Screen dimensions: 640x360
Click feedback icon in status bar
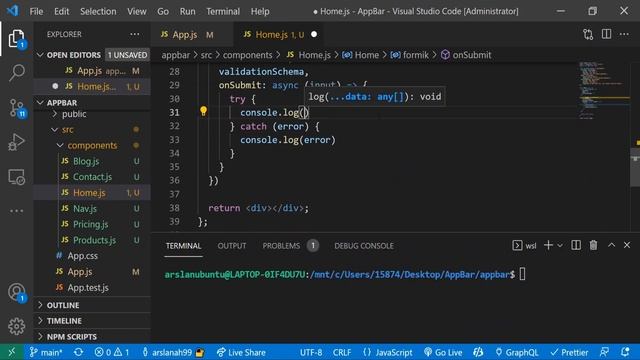coord(604,352)
